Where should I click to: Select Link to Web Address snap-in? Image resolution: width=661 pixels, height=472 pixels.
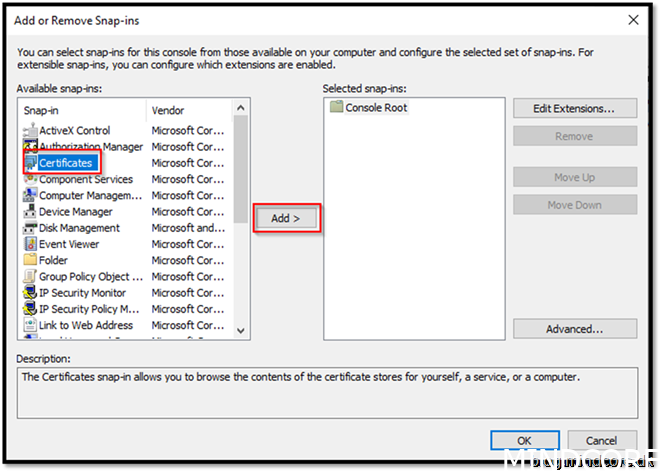tap(85, 325)
